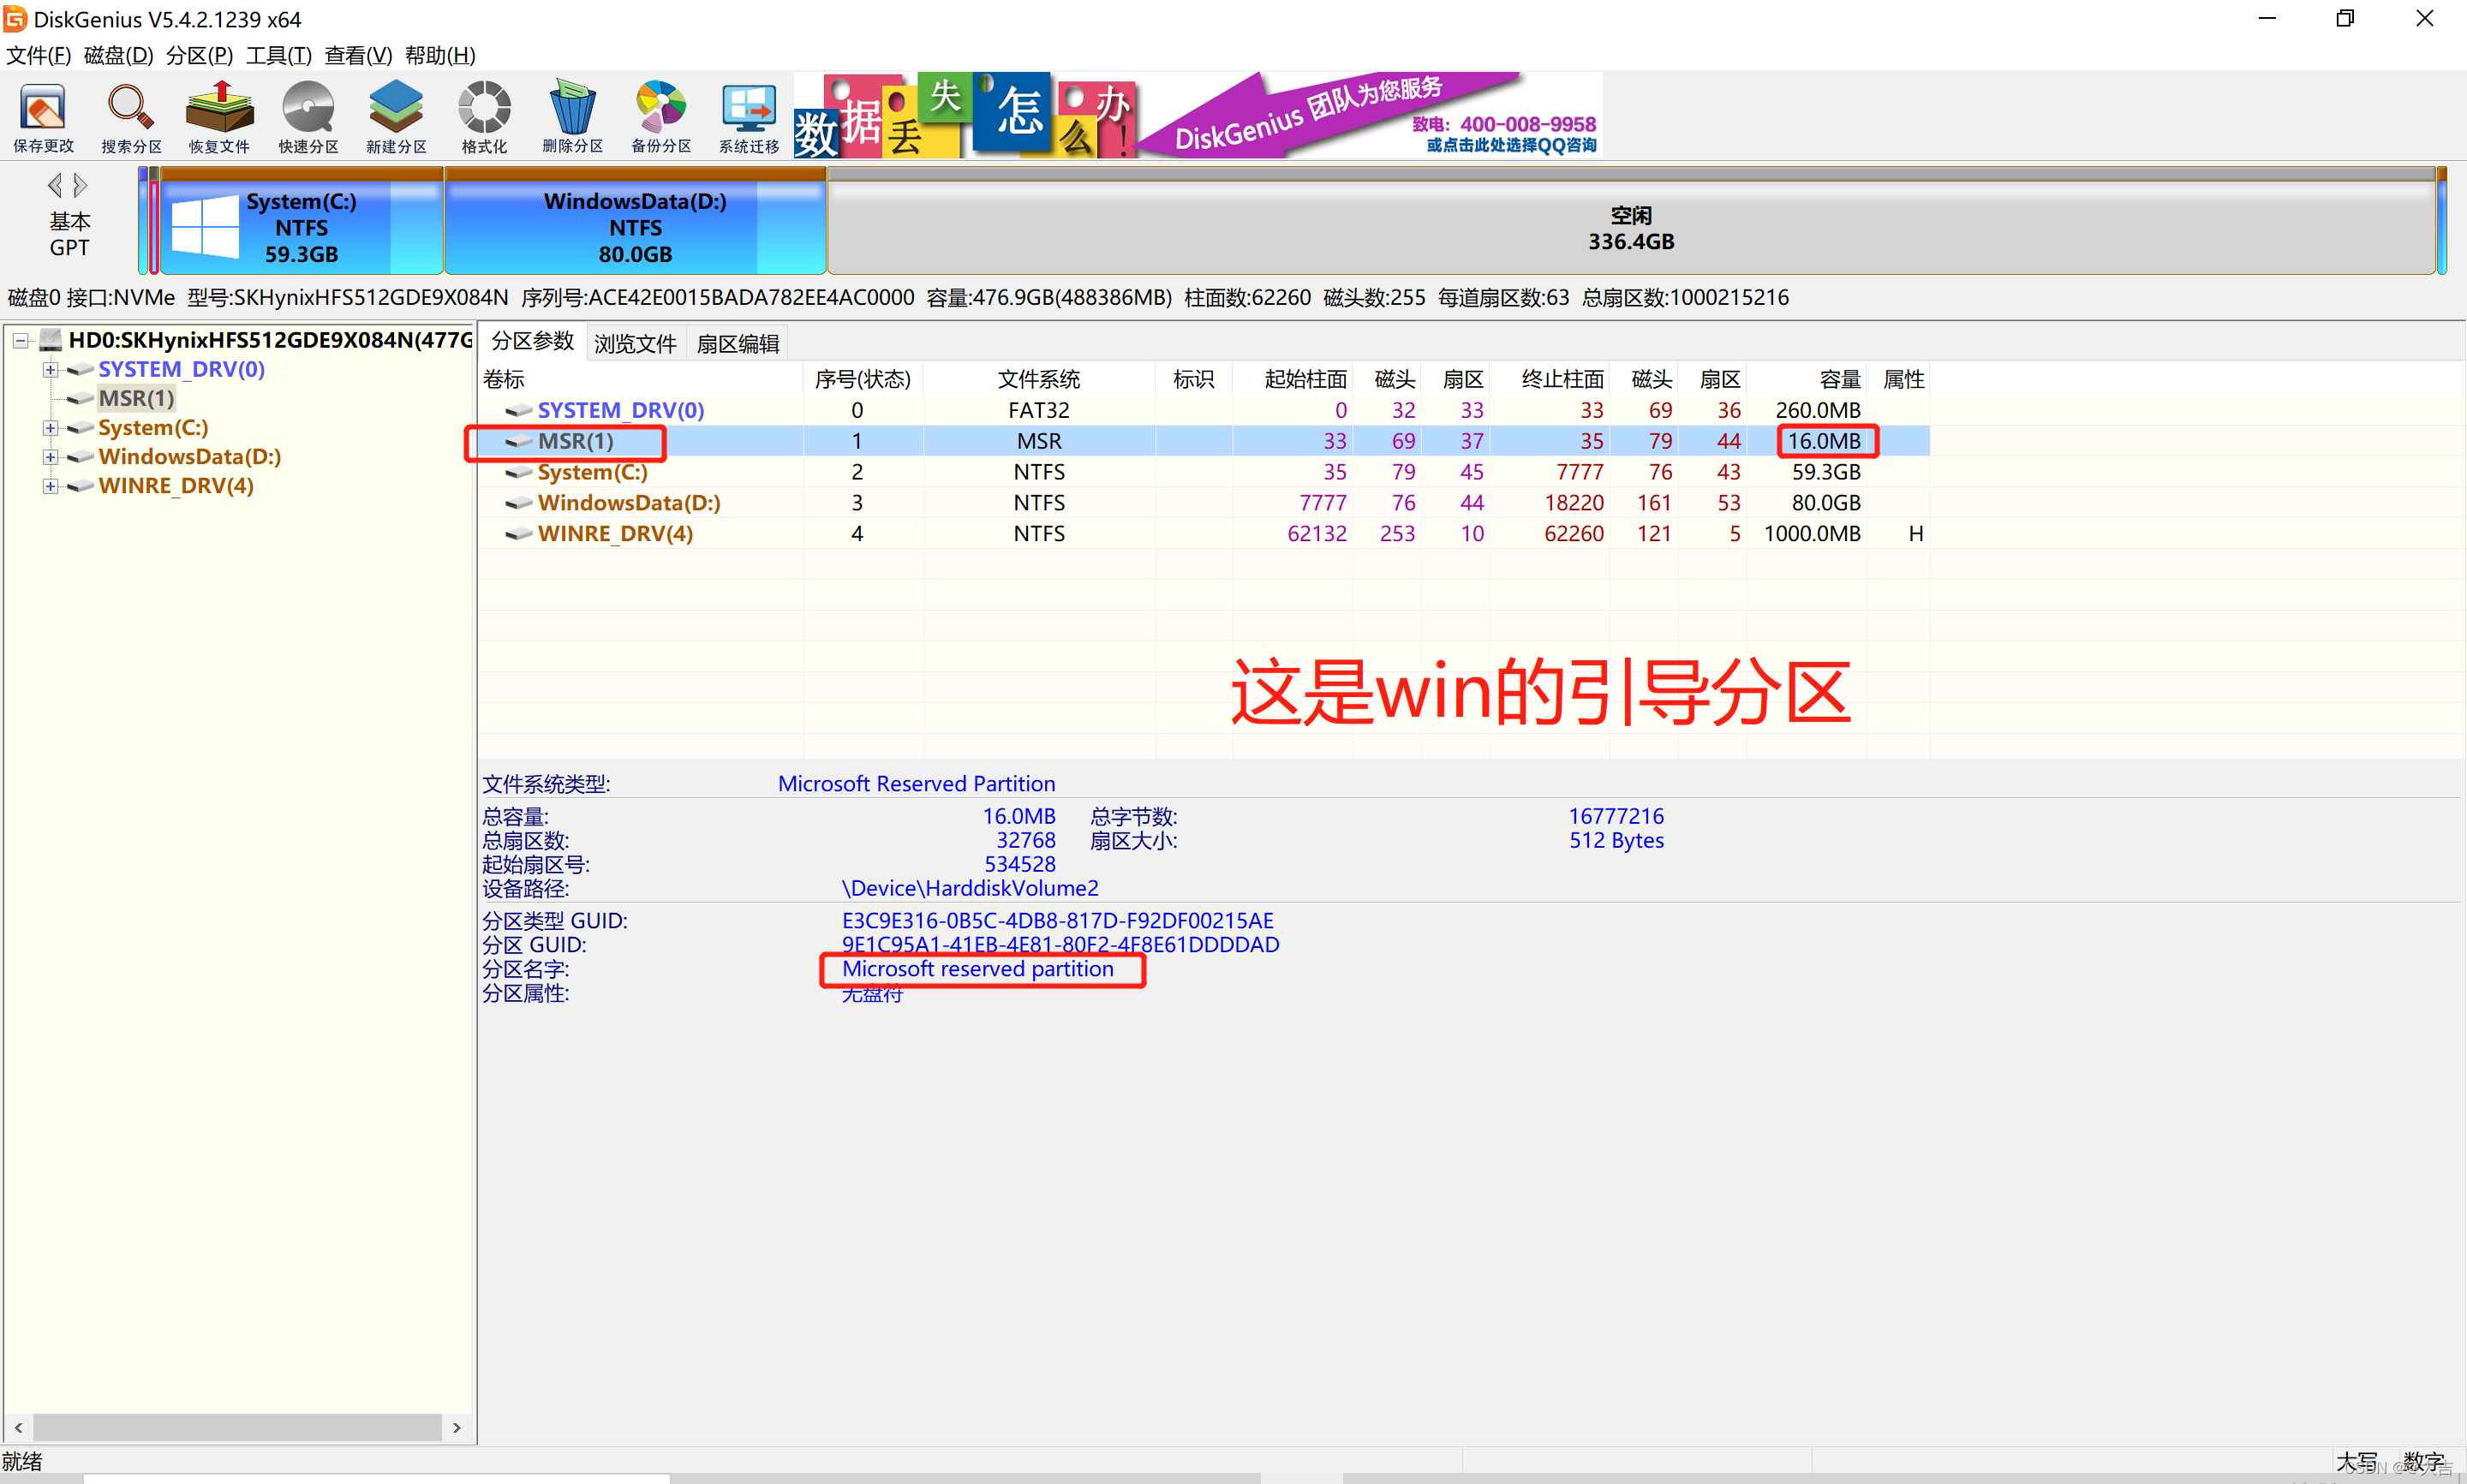The image size is (2467, 1484).
Task: Collapse the HD0 disk tree node
Action: pyautogui.click(x=20, y=340)
